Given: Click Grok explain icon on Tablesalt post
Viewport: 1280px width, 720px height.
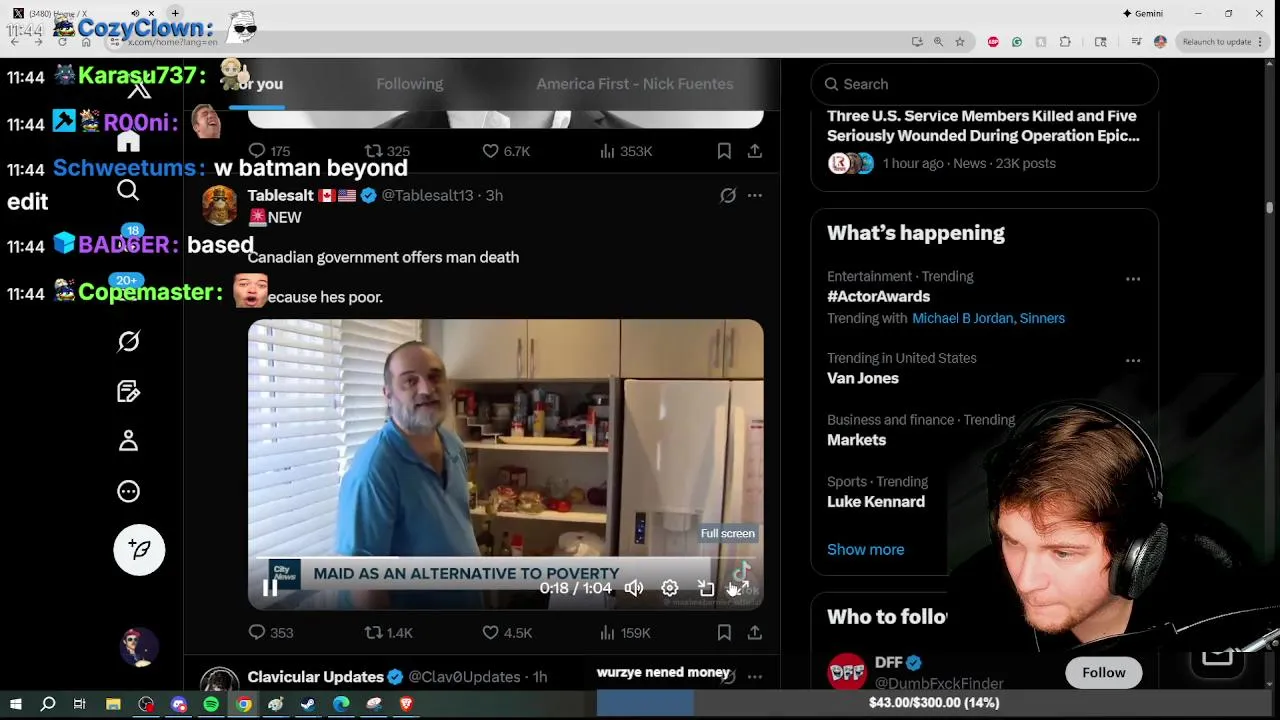Looking at the screenshot, I should (728, 196).
